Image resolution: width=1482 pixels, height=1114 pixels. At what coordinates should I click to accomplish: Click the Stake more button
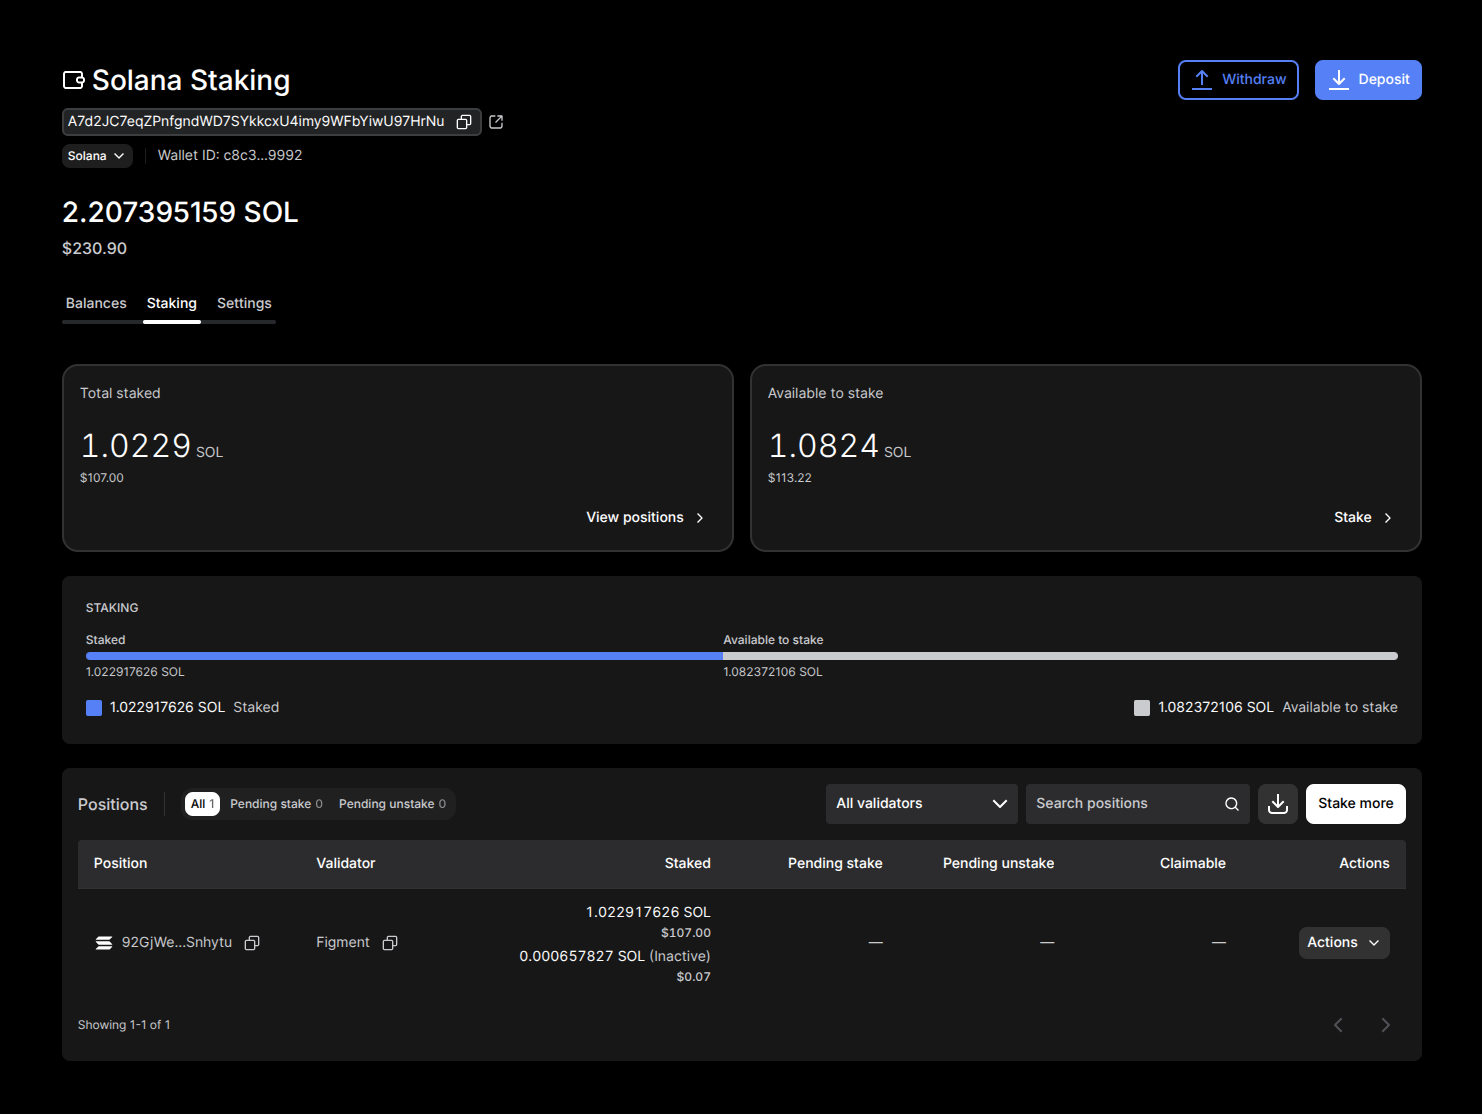[x=1356, y=804]
